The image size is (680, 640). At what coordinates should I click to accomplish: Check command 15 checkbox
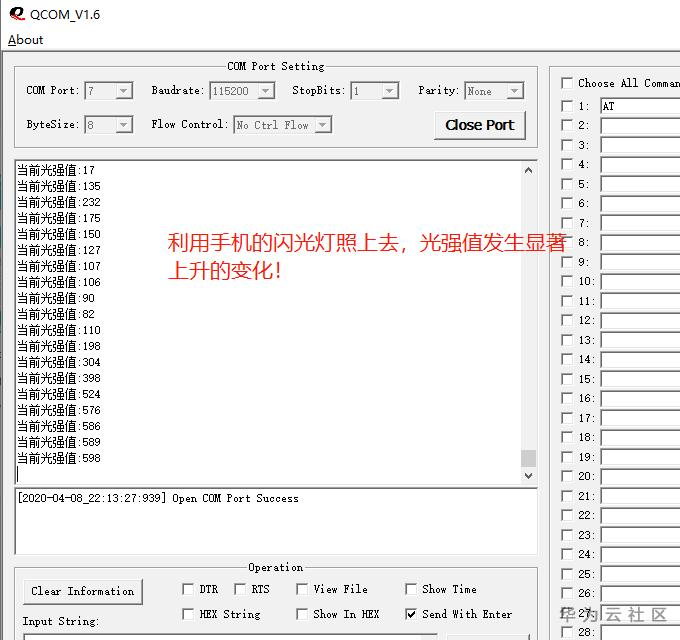click(x=567, y=379)
